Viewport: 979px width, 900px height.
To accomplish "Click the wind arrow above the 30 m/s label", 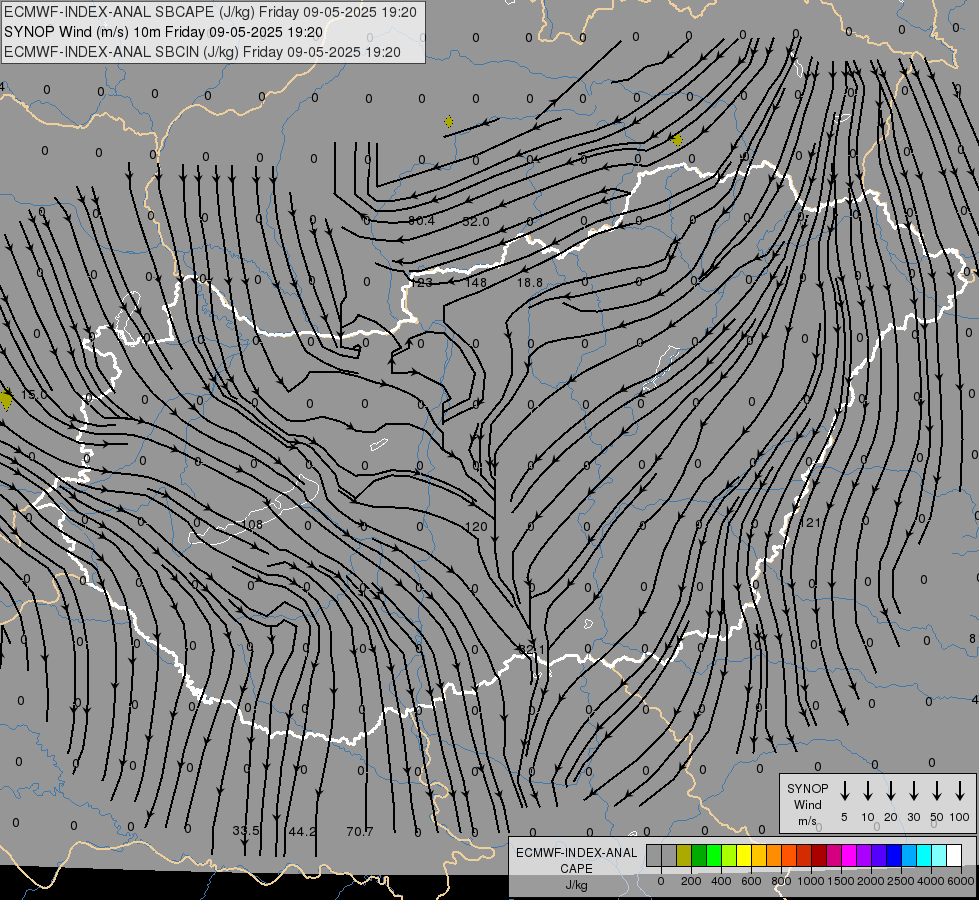I will point(914,790).
